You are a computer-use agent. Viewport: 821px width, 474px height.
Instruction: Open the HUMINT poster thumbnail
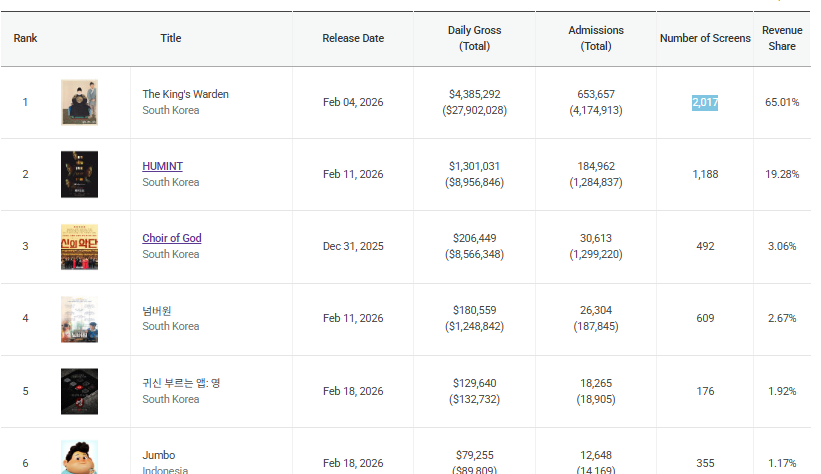click(79, 174)
